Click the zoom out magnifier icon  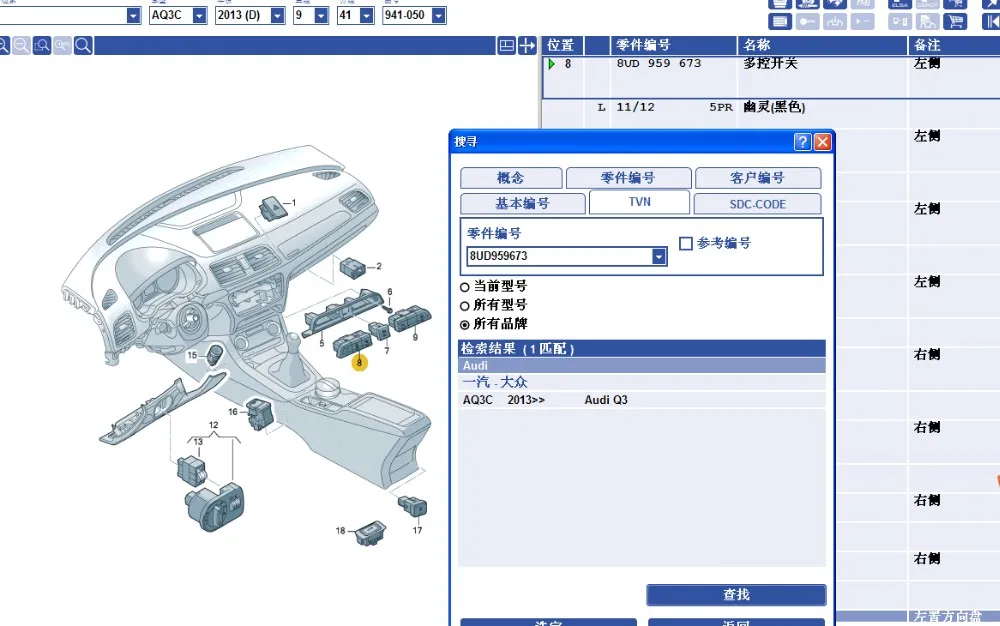coord(21,45)
